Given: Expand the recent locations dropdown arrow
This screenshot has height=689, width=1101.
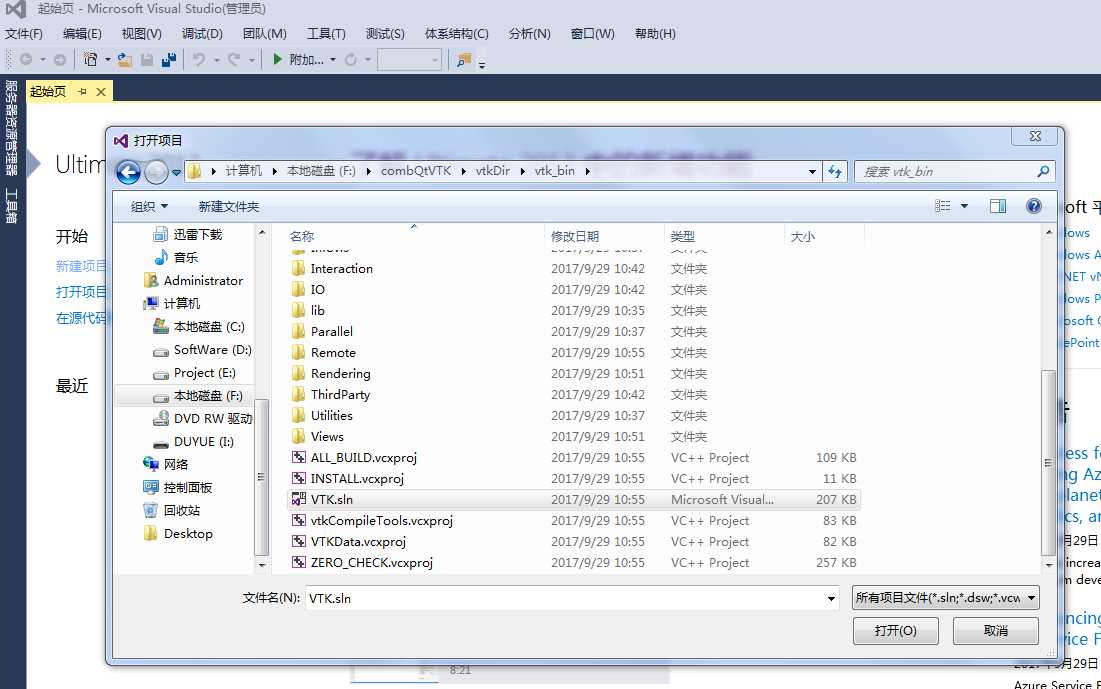Looking at the screenshot, I should (176, 172).
